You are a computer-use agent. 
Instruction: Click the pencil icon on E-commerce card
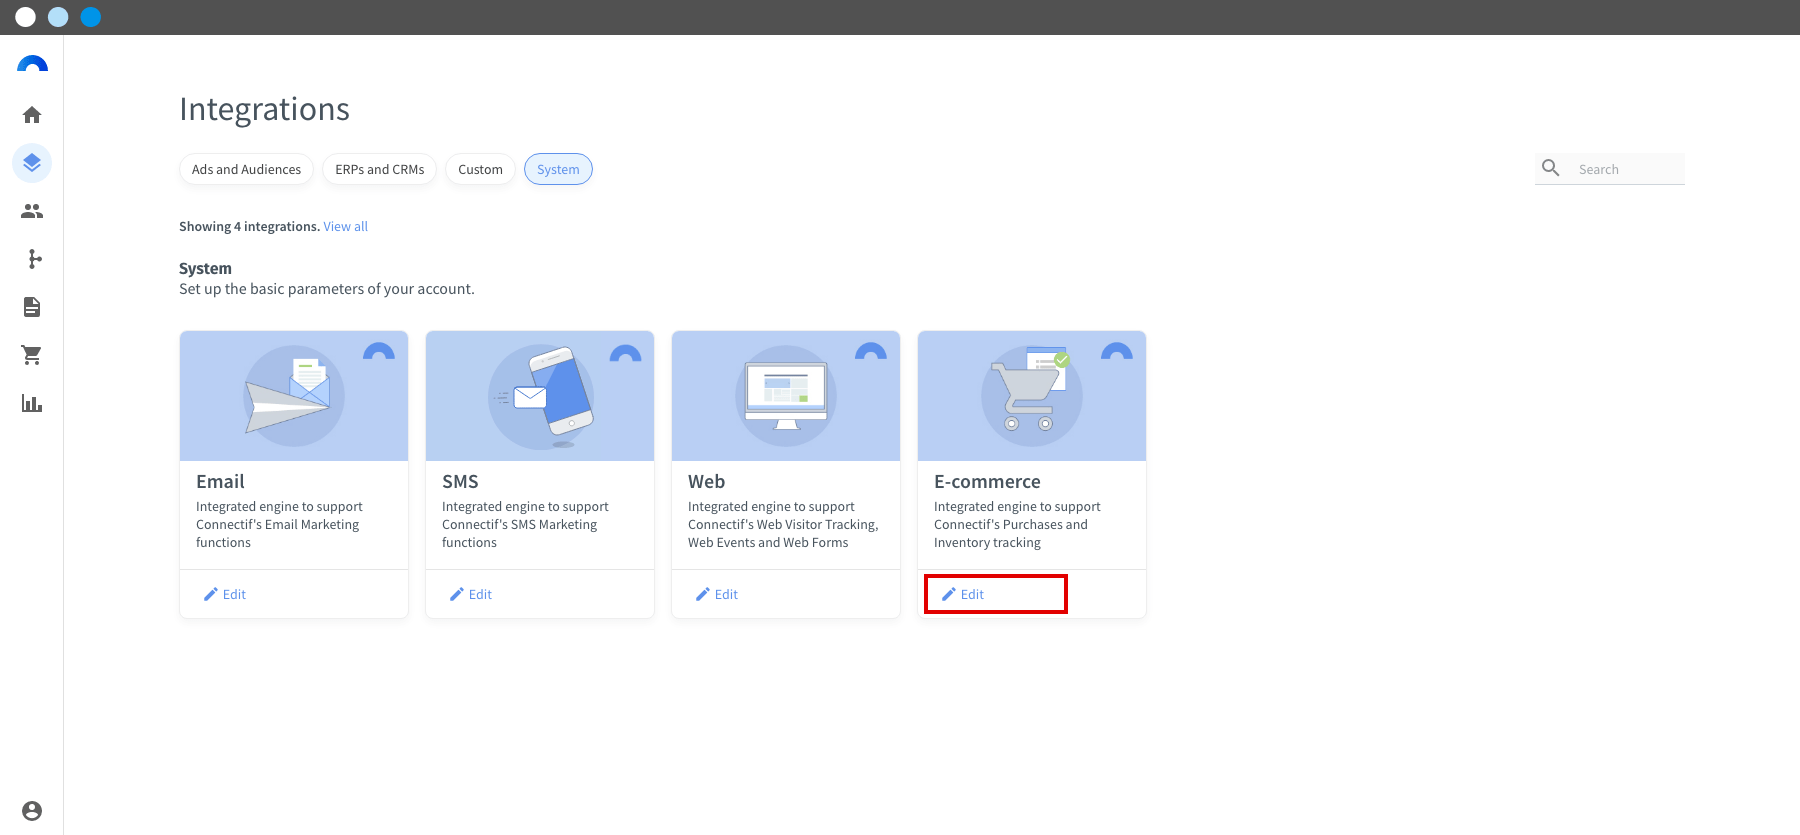pos(949,594)
